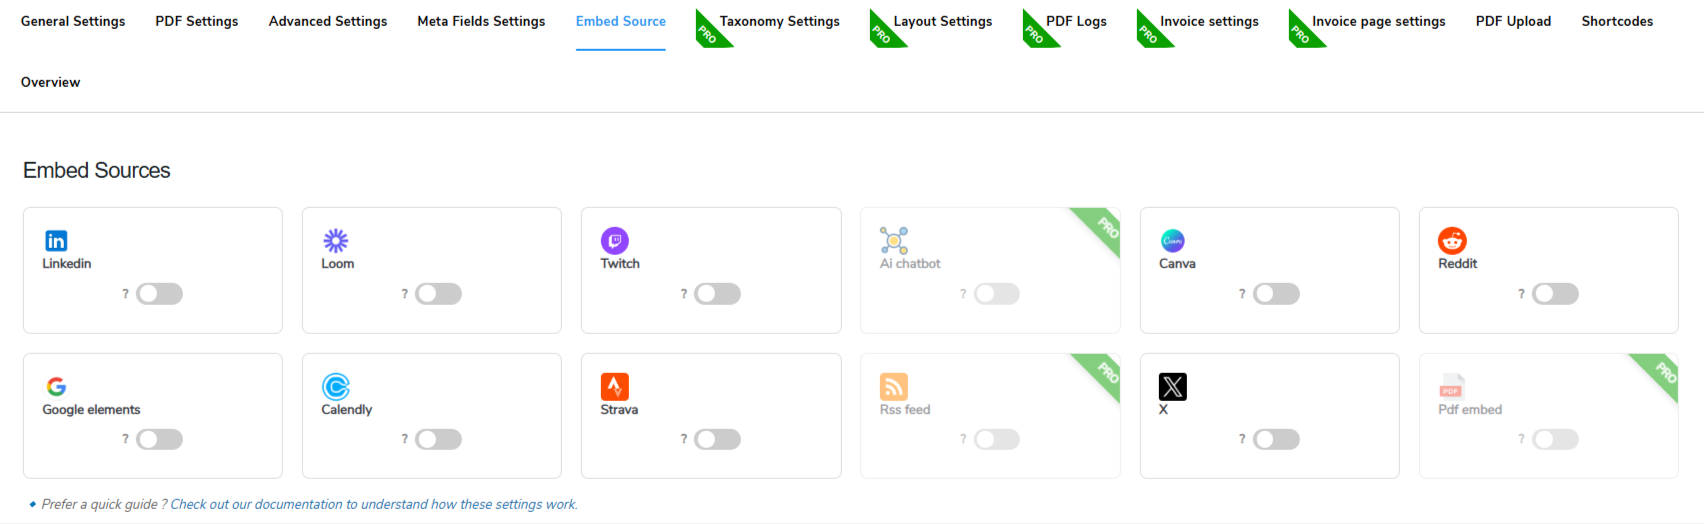Open the Shortcodes tab
The width and height of the screenshot is (1704, 524).
1617,21
